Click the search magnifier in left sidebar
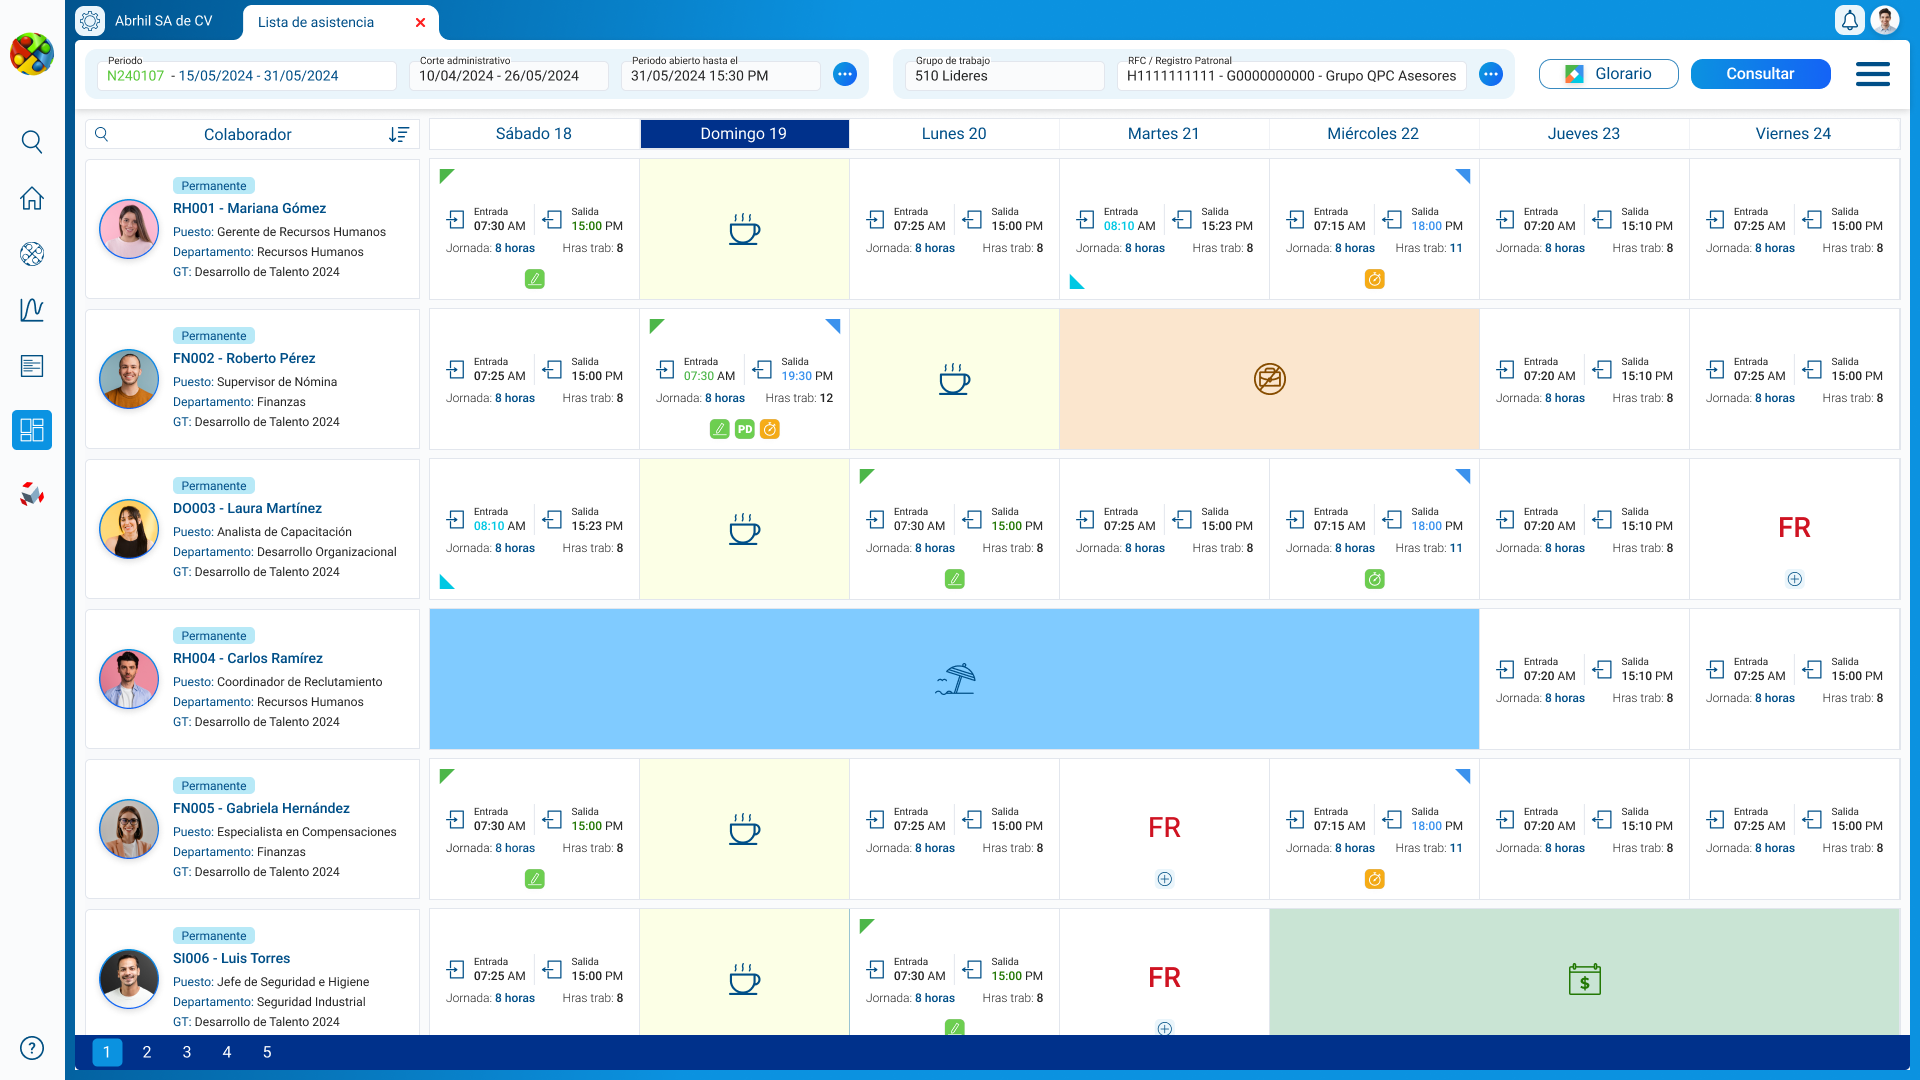1920x1080 pixels. pos(32,142)
